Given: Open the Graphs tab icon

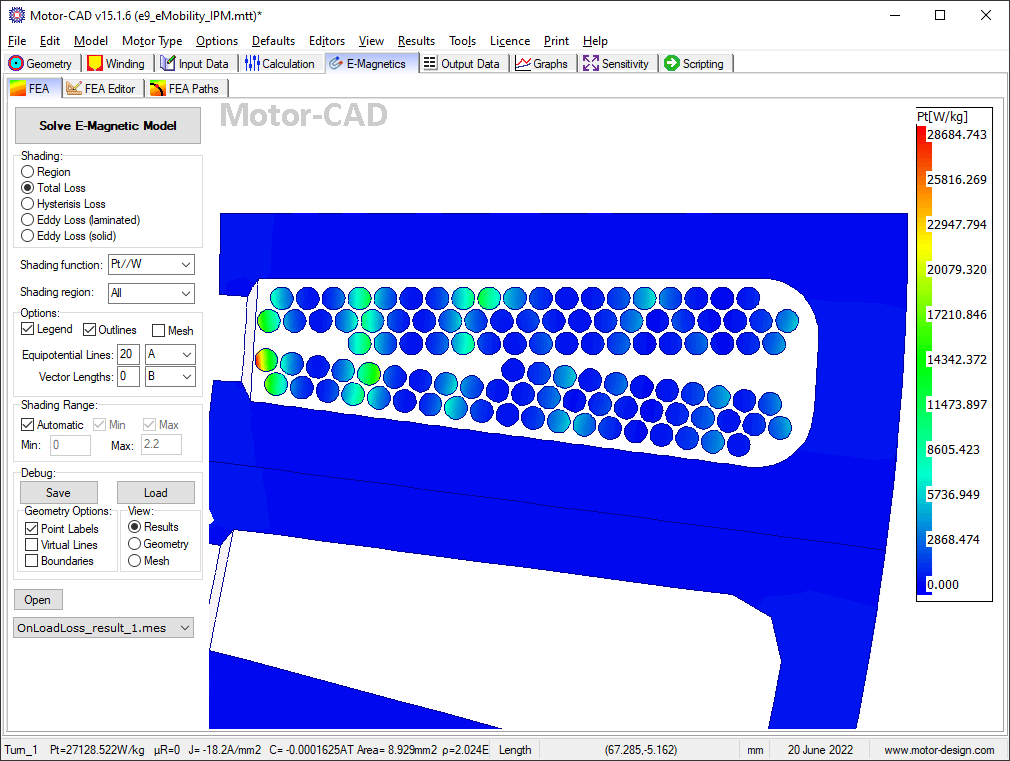Looking at the screenshot, I should [x=523, y=64].
